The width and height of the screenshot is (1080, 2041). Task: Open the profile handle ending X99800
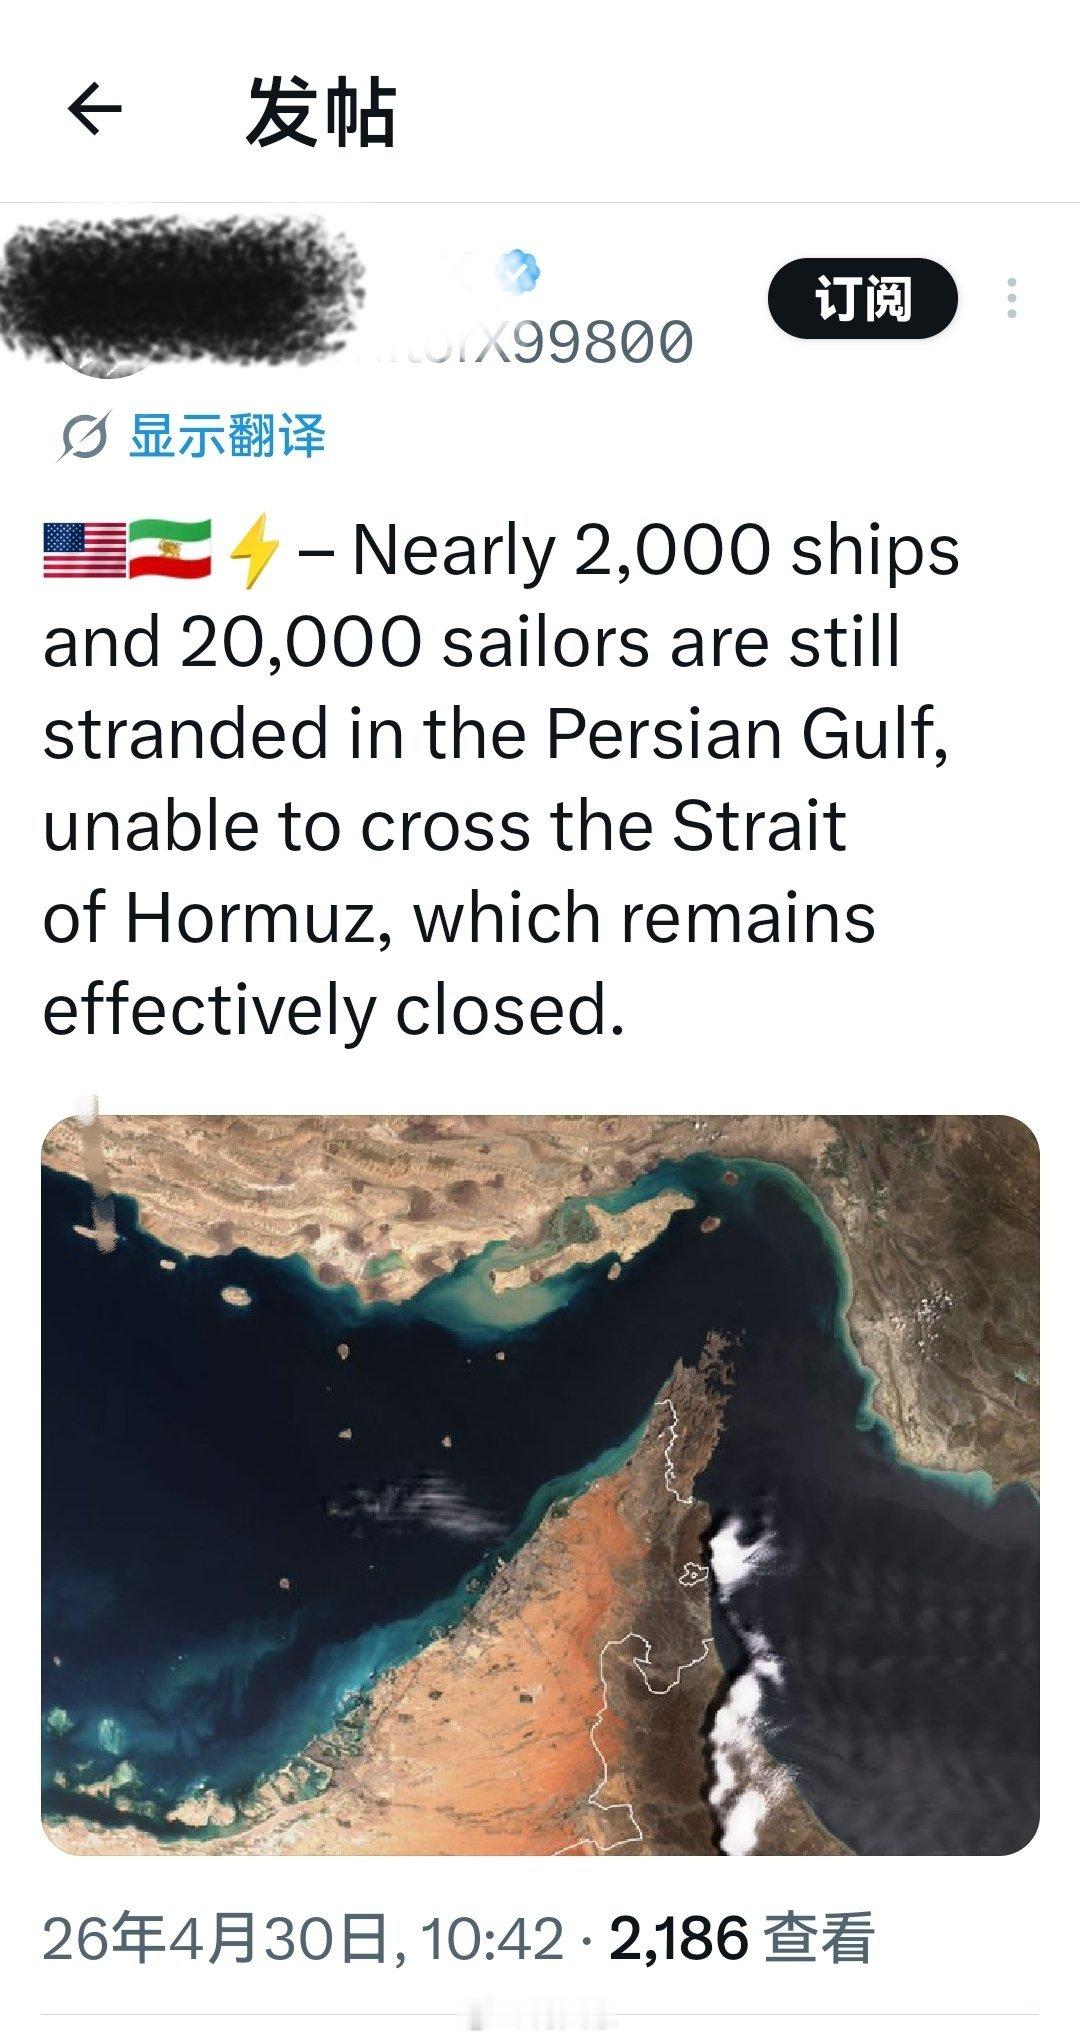coord(560,342)
